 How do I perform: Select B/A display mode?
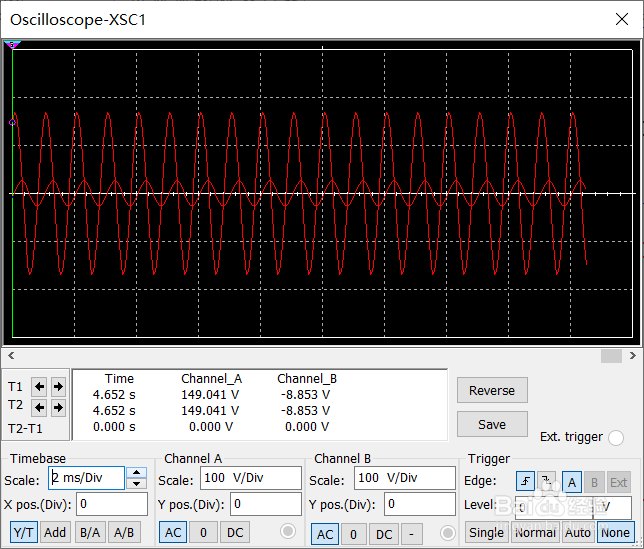90,532
